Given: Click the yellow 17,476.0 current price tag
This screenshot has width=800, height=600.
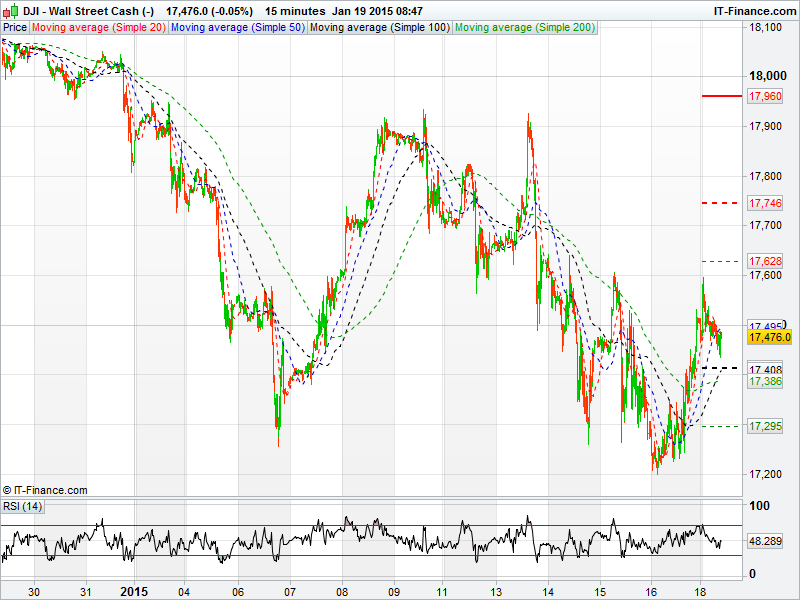Looking at the screenshot, I should (x=770, y=338).
